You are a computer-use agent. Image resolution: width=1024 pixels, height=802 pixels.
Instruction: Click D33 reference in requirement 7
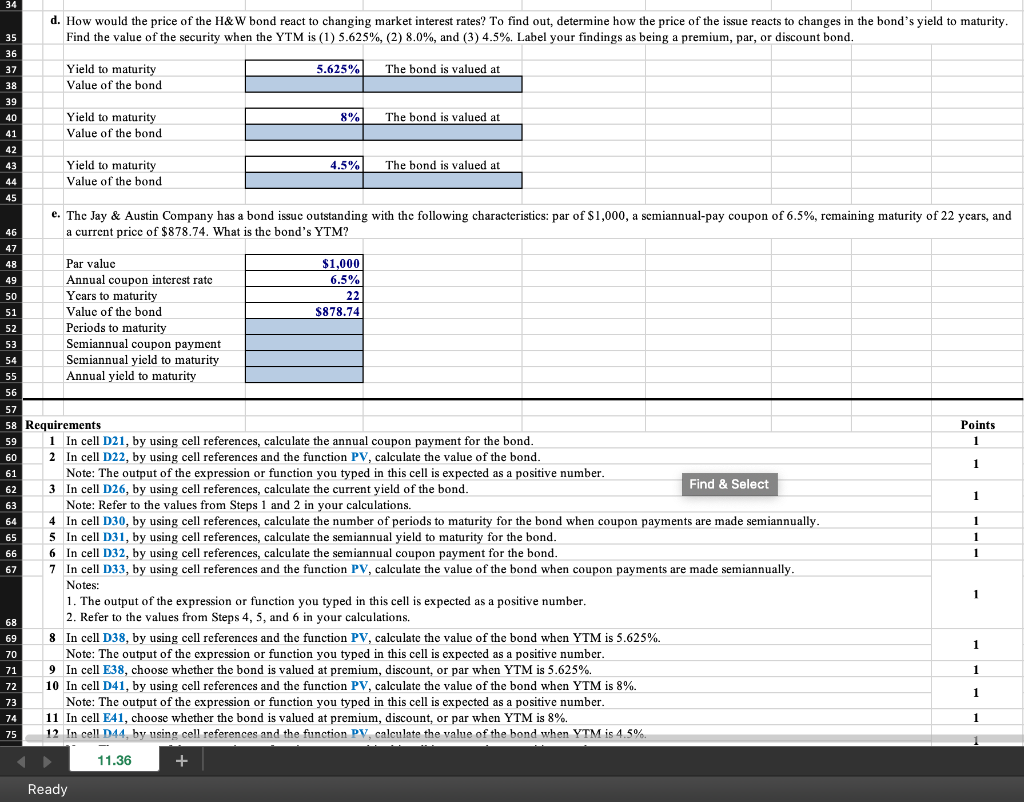click(x=114, y=569)
